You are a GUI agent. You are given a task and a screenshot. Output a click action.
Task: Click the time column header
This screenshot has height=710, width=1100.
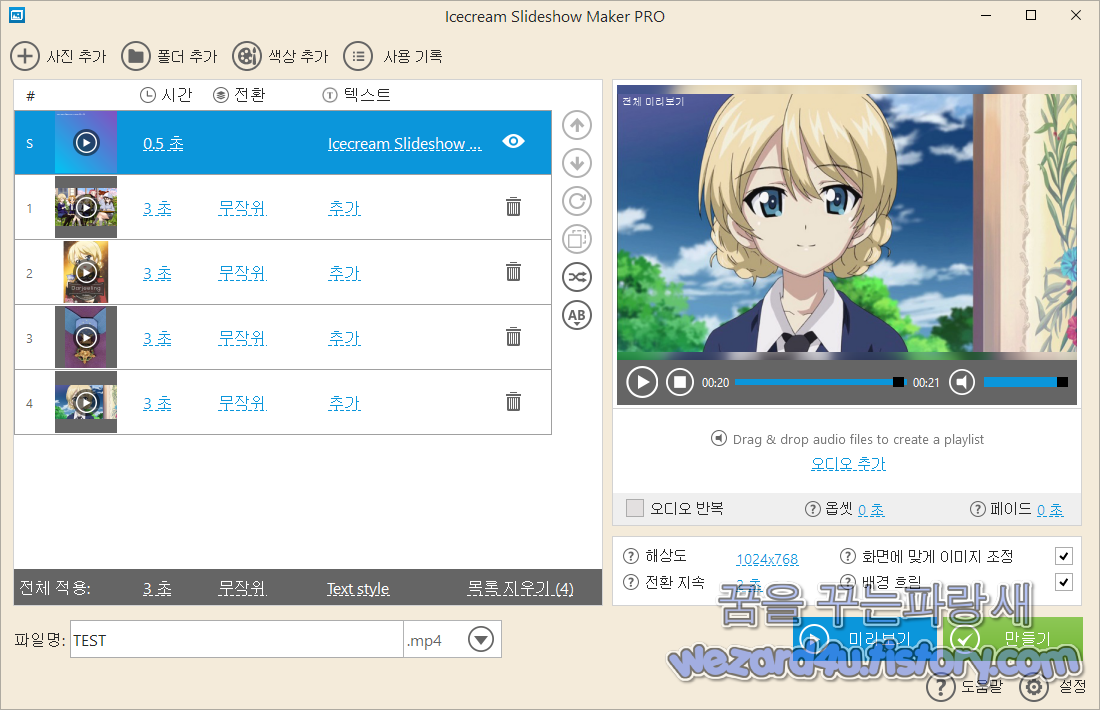tap(166, 95)
